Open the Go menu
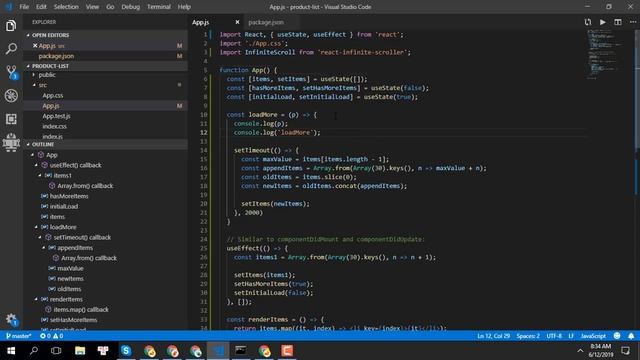This screenshot has height=360, width=640. tap(110, 7)
